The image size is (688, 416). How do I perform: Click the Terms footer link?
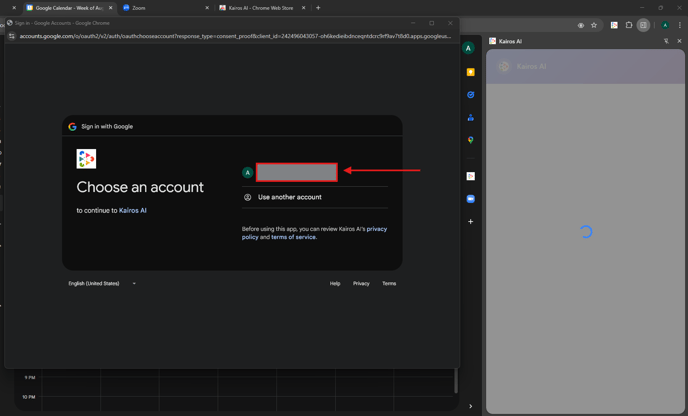point(389,284)
